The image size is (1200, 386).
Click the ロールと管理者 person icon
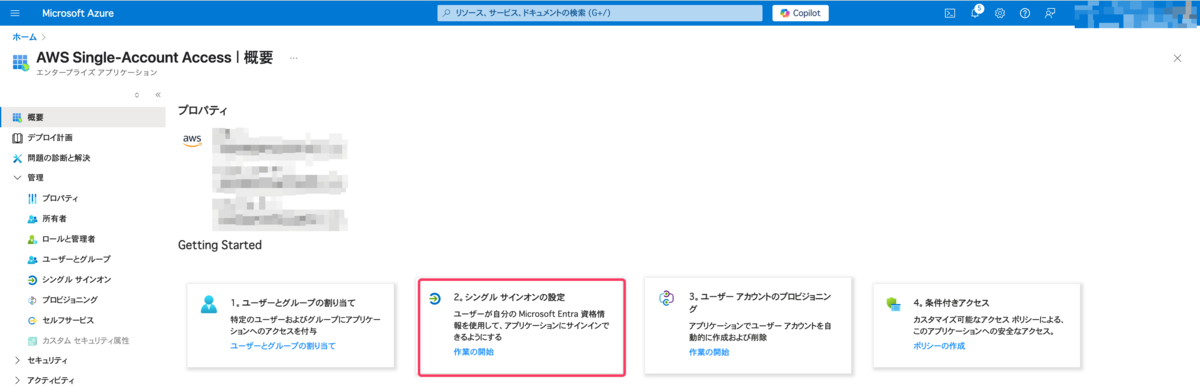pos(33,239)
